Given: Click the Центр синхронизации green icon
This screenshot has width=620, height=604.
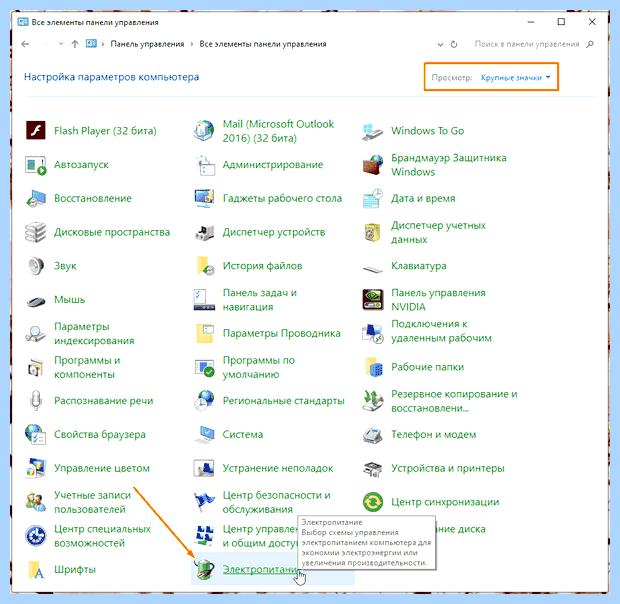Looking at the screenshot, I should 372,502.
